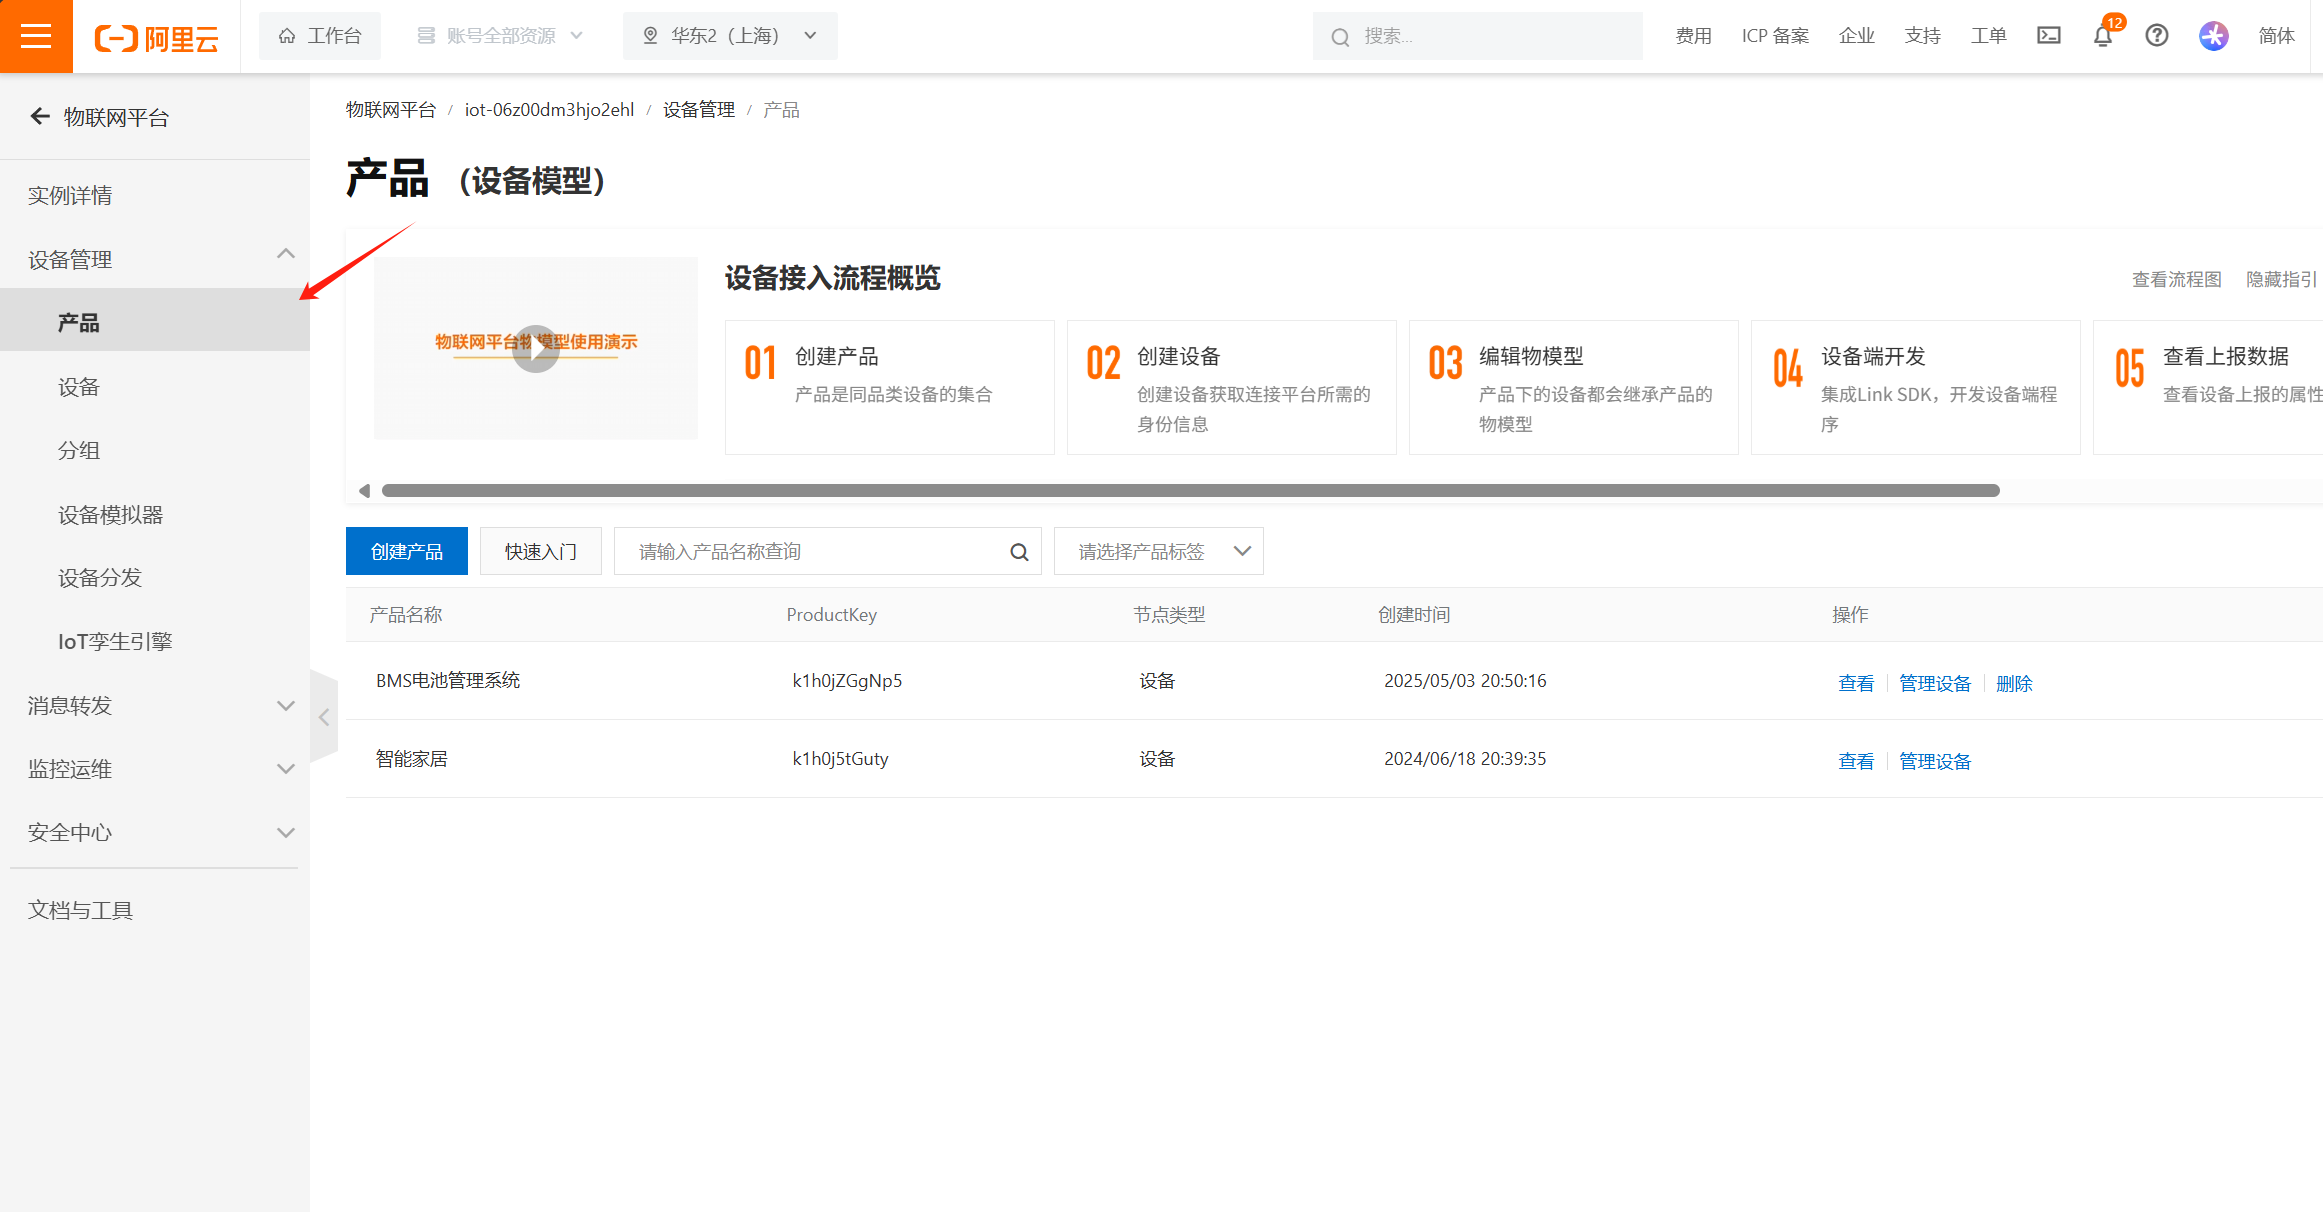
Task: Click the horizontal guide scrollbar
Action: (1190, 490)
